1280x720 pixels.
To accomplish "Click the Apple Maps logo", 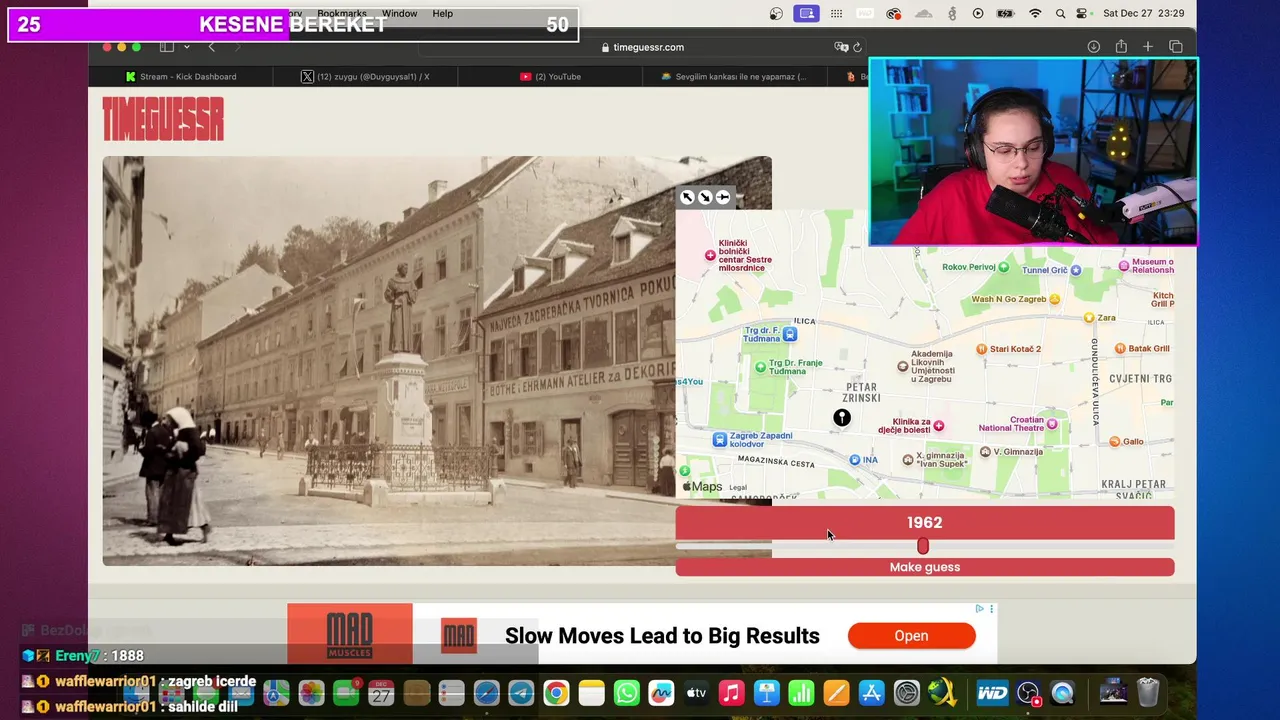I will [x=702, y=487].
